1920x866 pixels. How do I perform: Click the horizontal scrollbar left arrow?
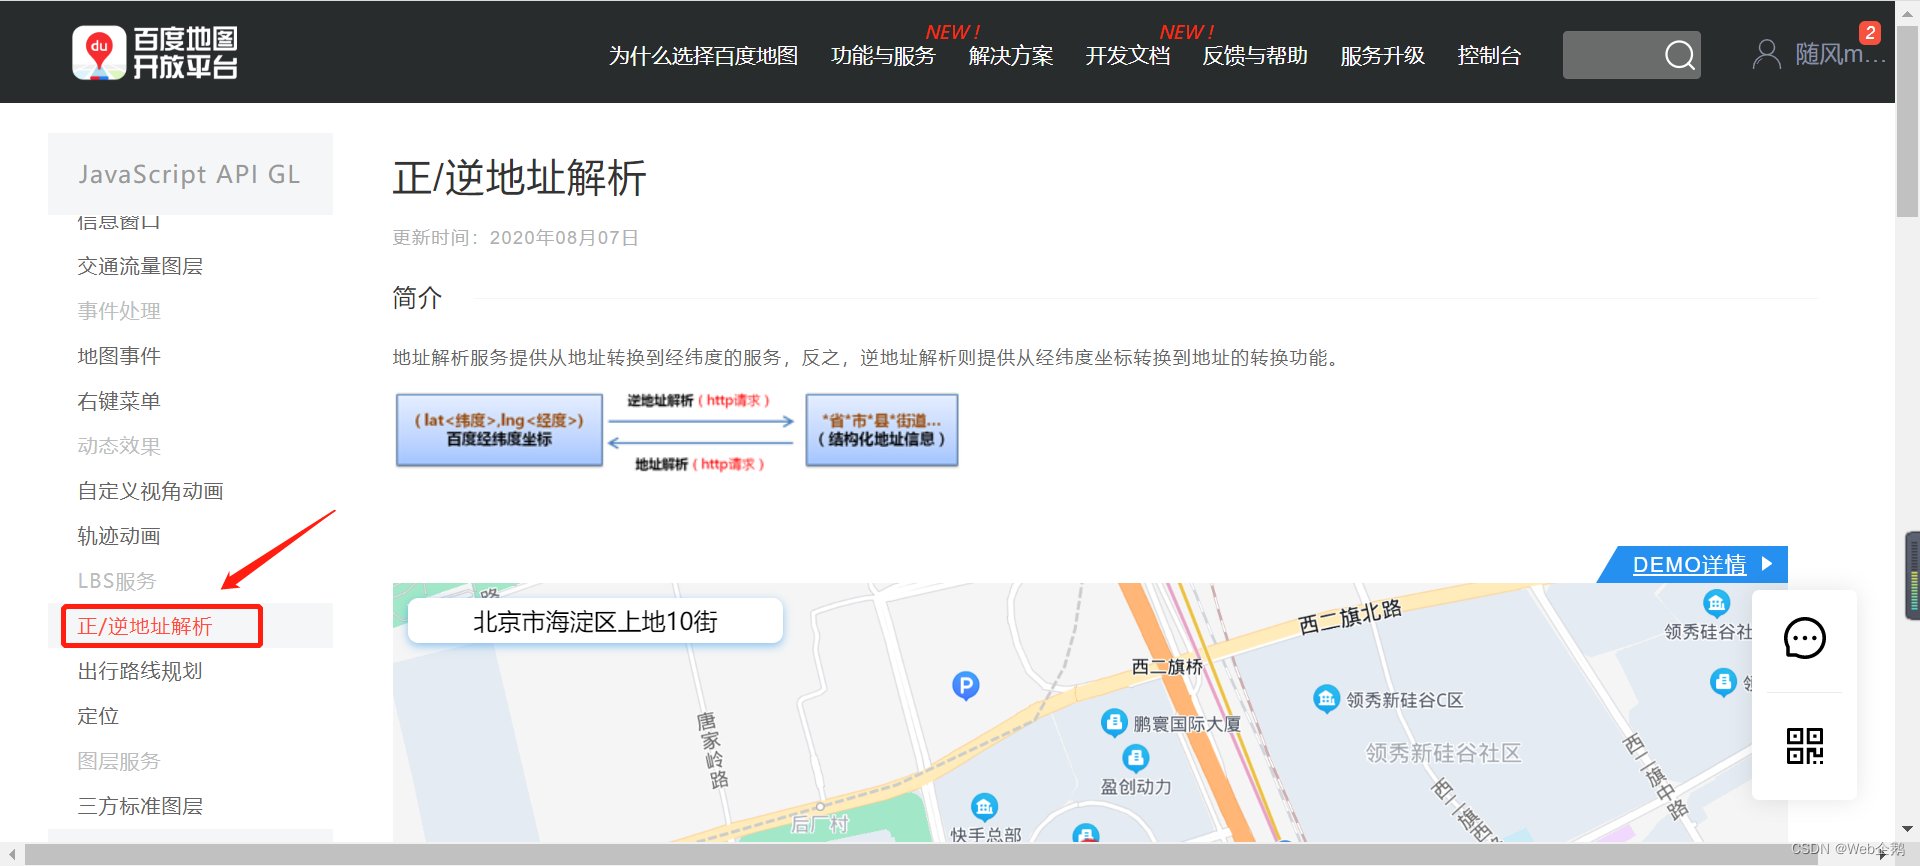(12, 855)
